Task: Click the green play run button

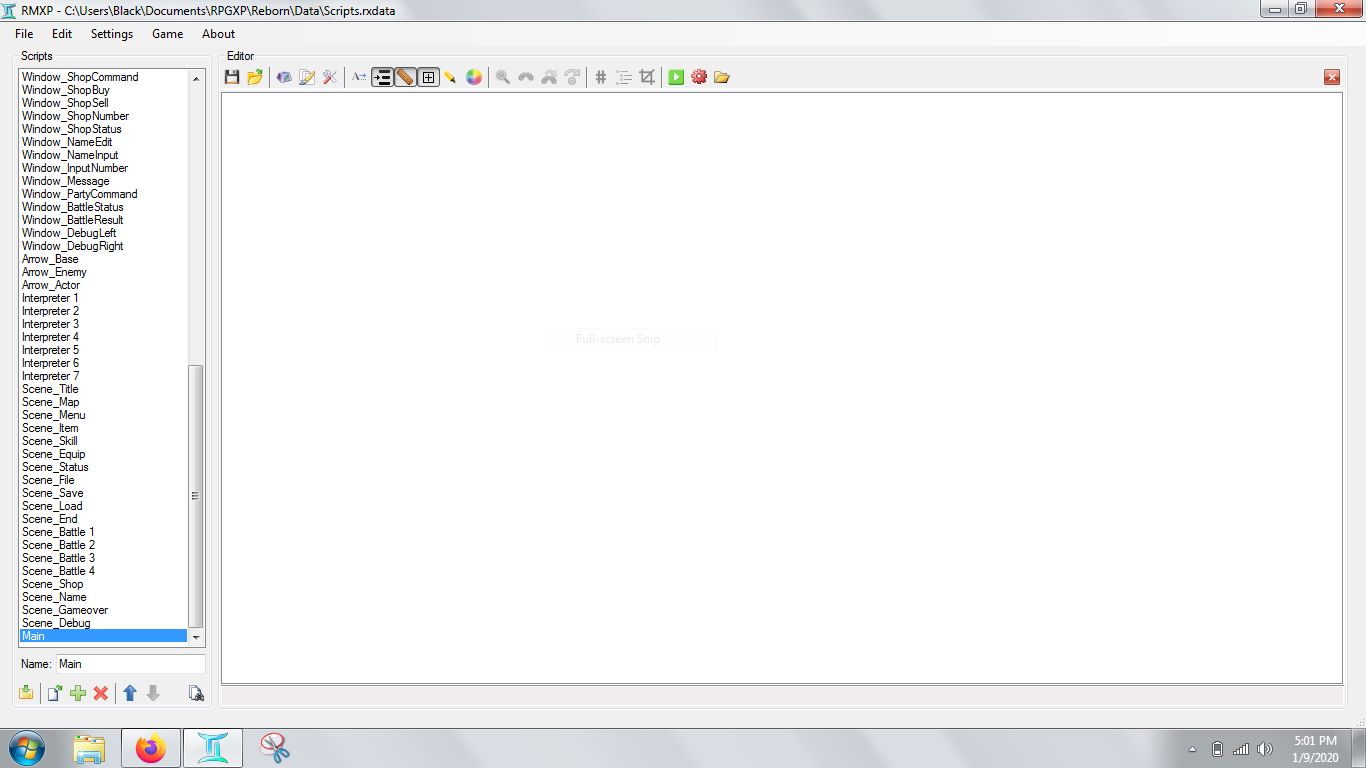Action: pyautogui.click(x=676, y=77)
